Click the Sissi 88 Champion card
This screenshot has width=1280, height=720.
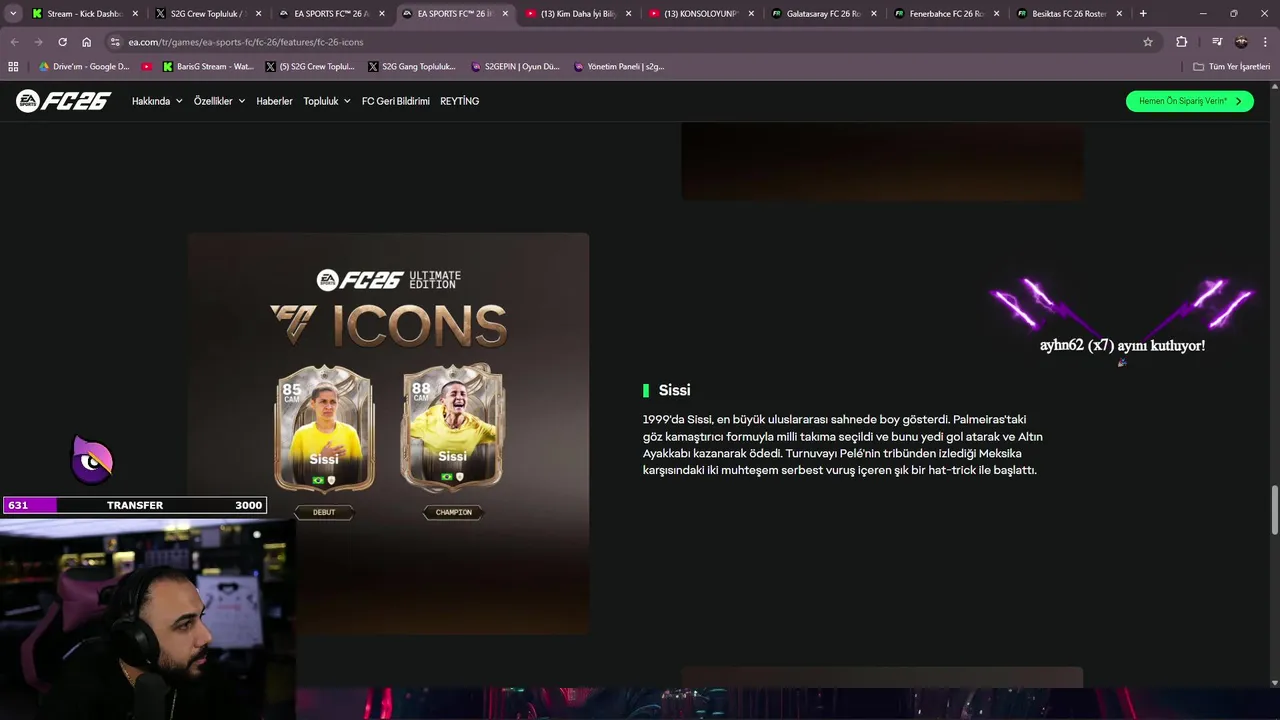pos(452,428)
